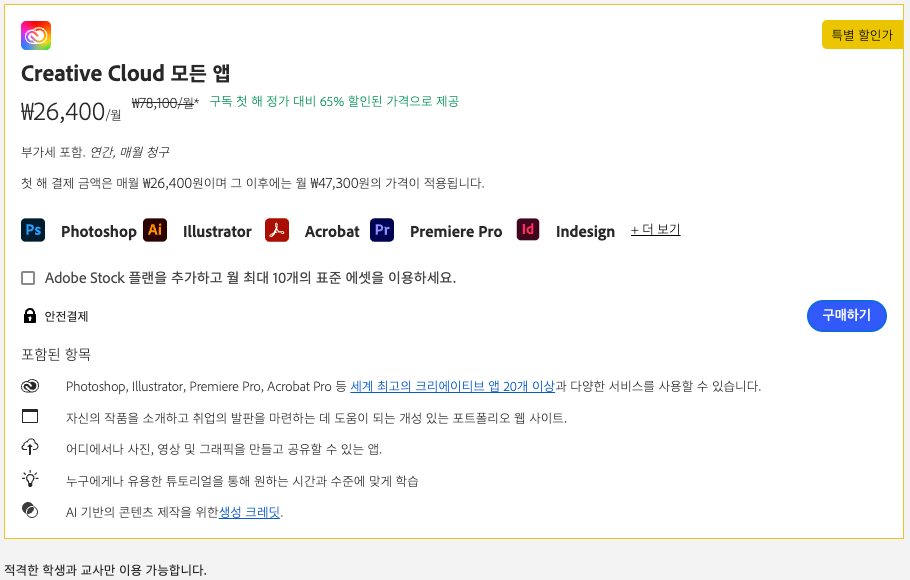Open the '세계 최고의 크리에이티브 앱 20개 이상' link

[x=453, y=386]
